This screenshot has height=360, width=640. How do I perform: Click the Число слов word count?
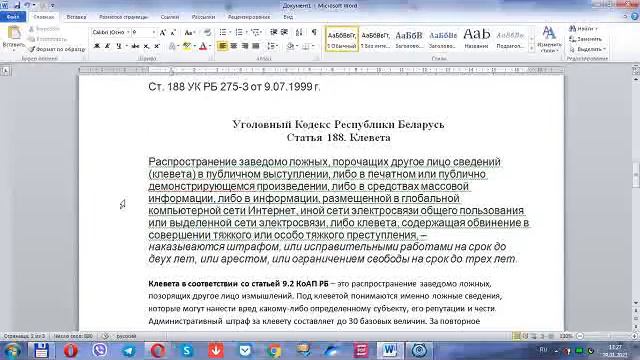pyautogui.click(x=73, y=336)
